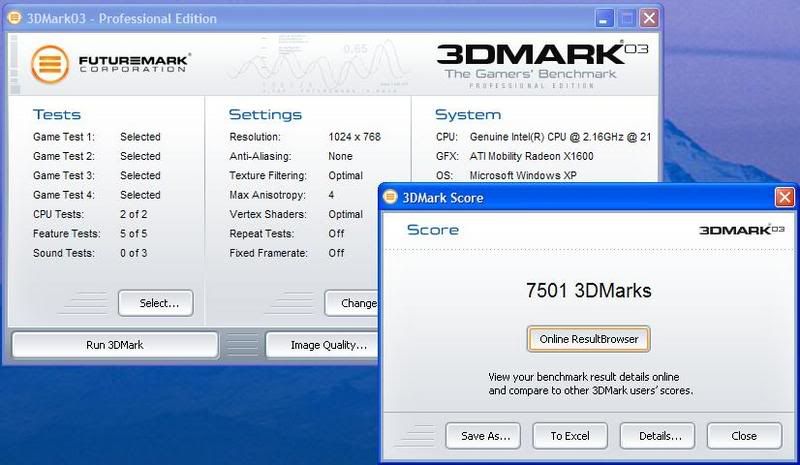Click the Sound Tests value 0 of 3
The image size is (800, 465).
pos(134,253)
